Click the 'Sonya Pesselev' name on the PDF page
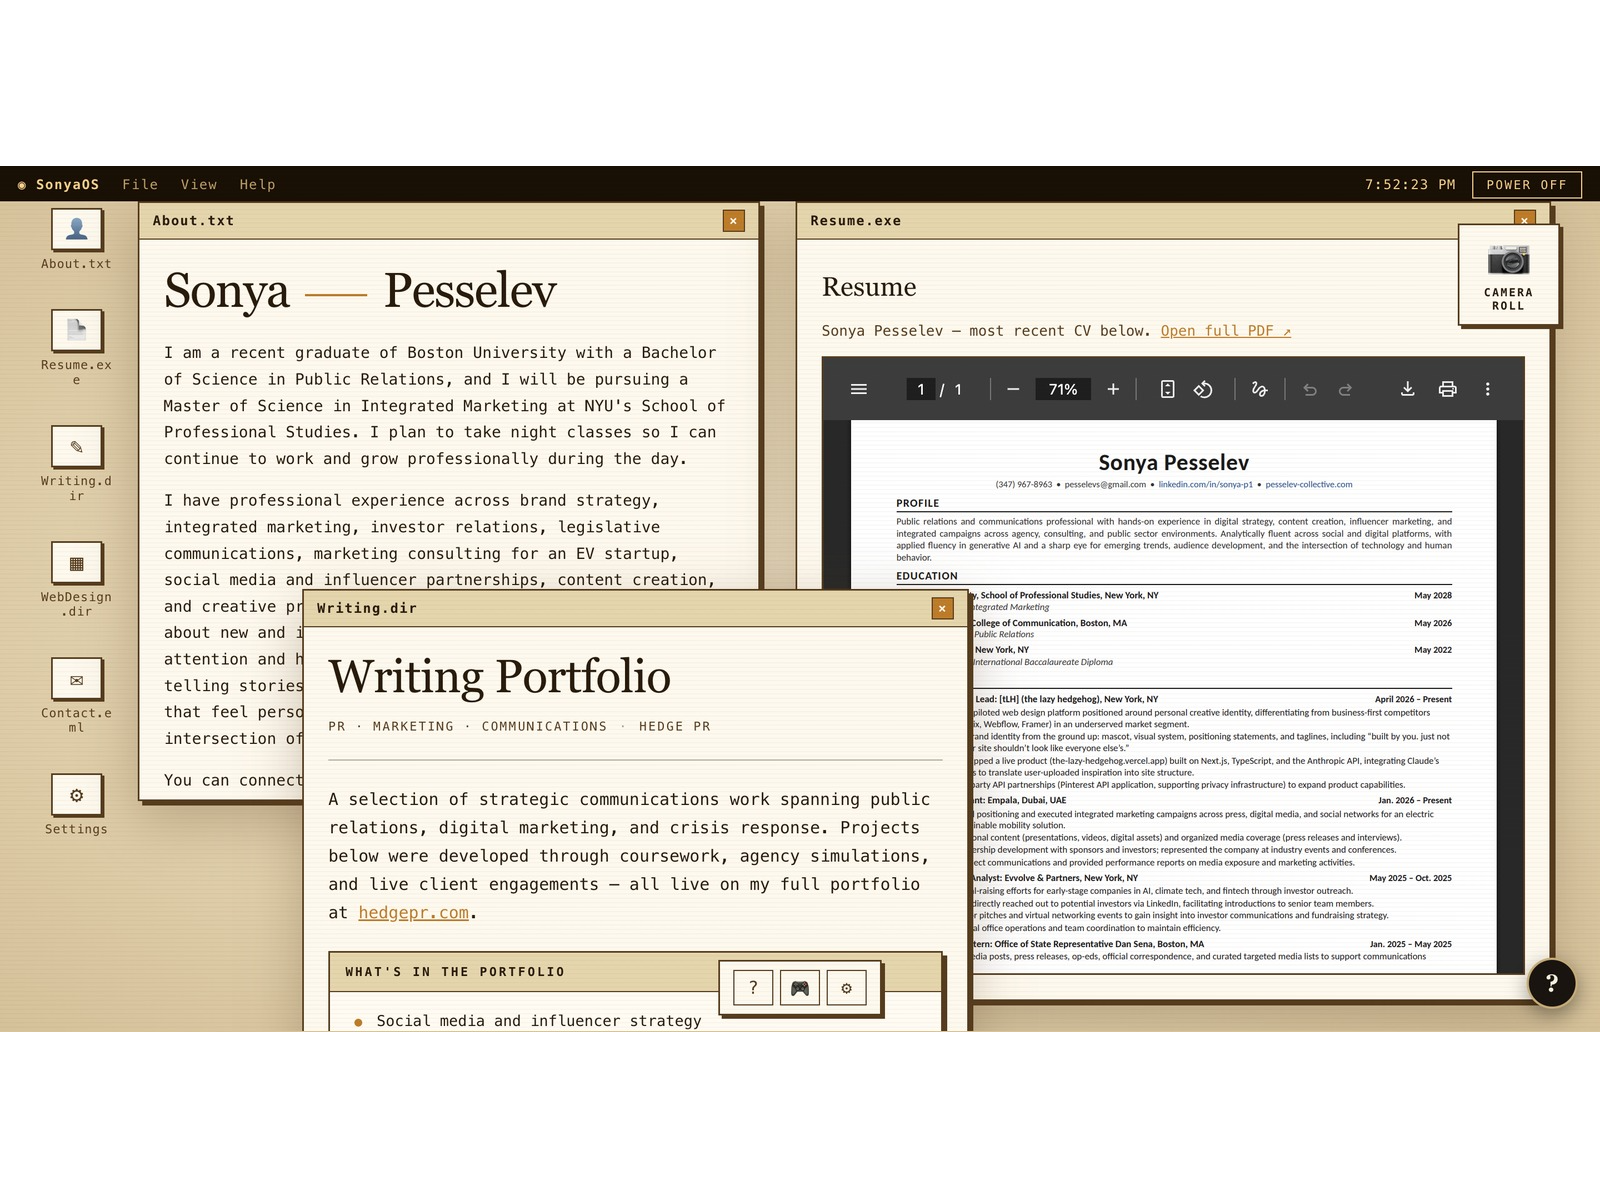 (x=1174, y=463)
